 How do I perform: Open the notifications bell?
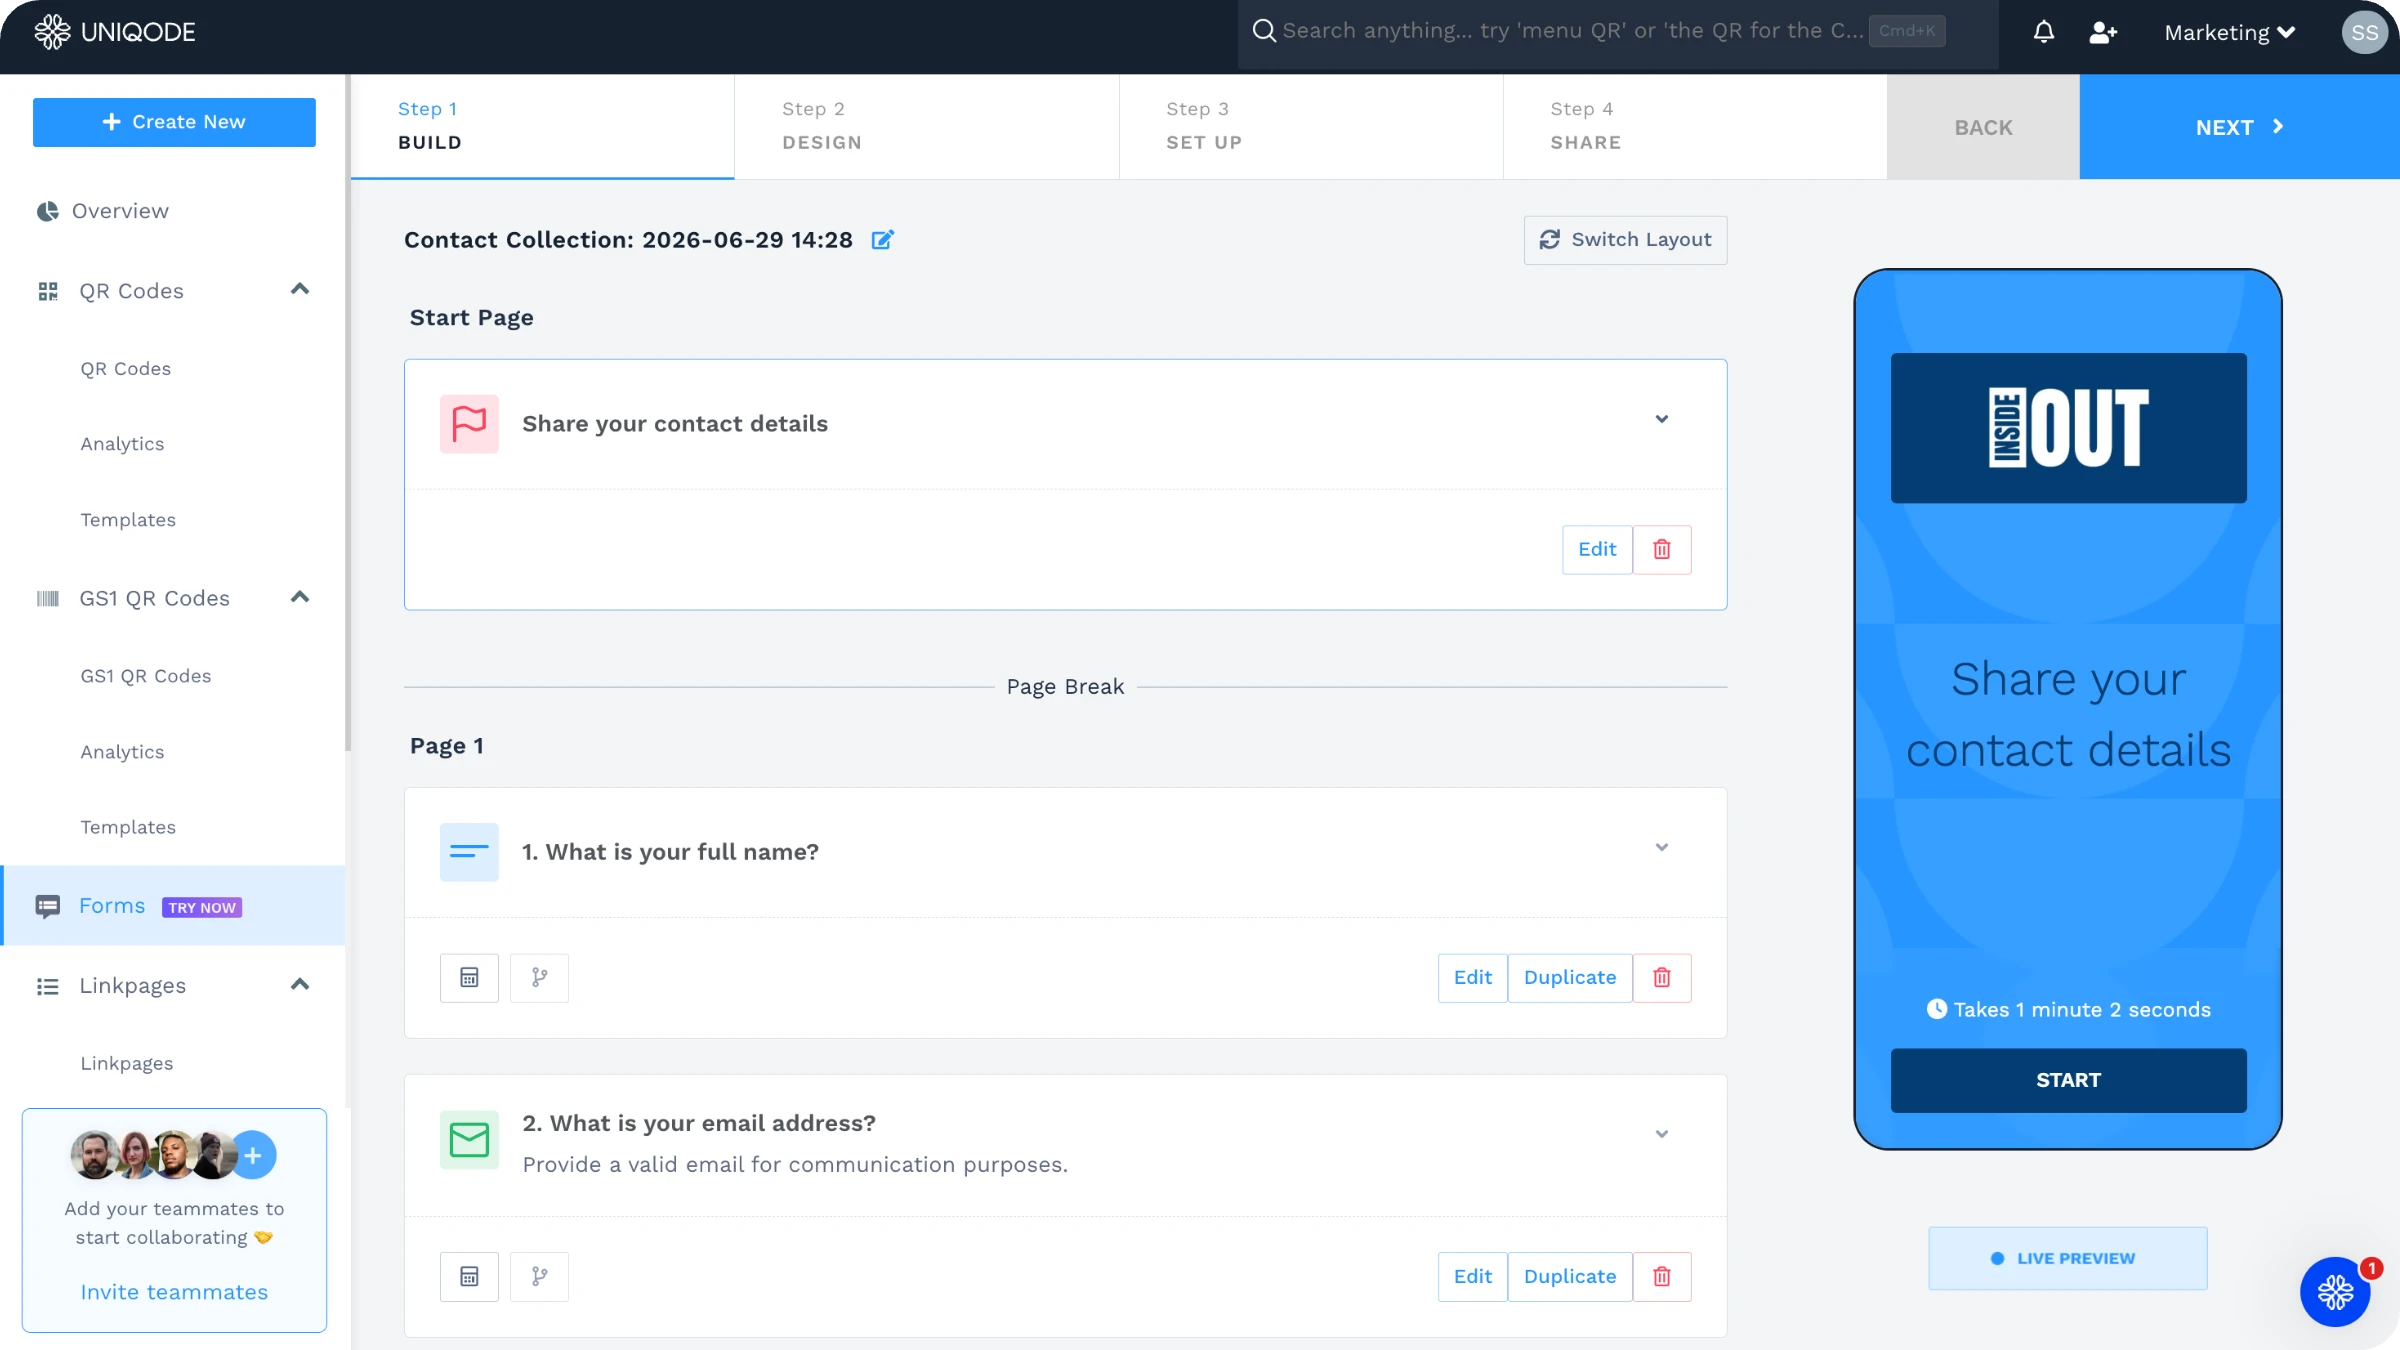2044,32
